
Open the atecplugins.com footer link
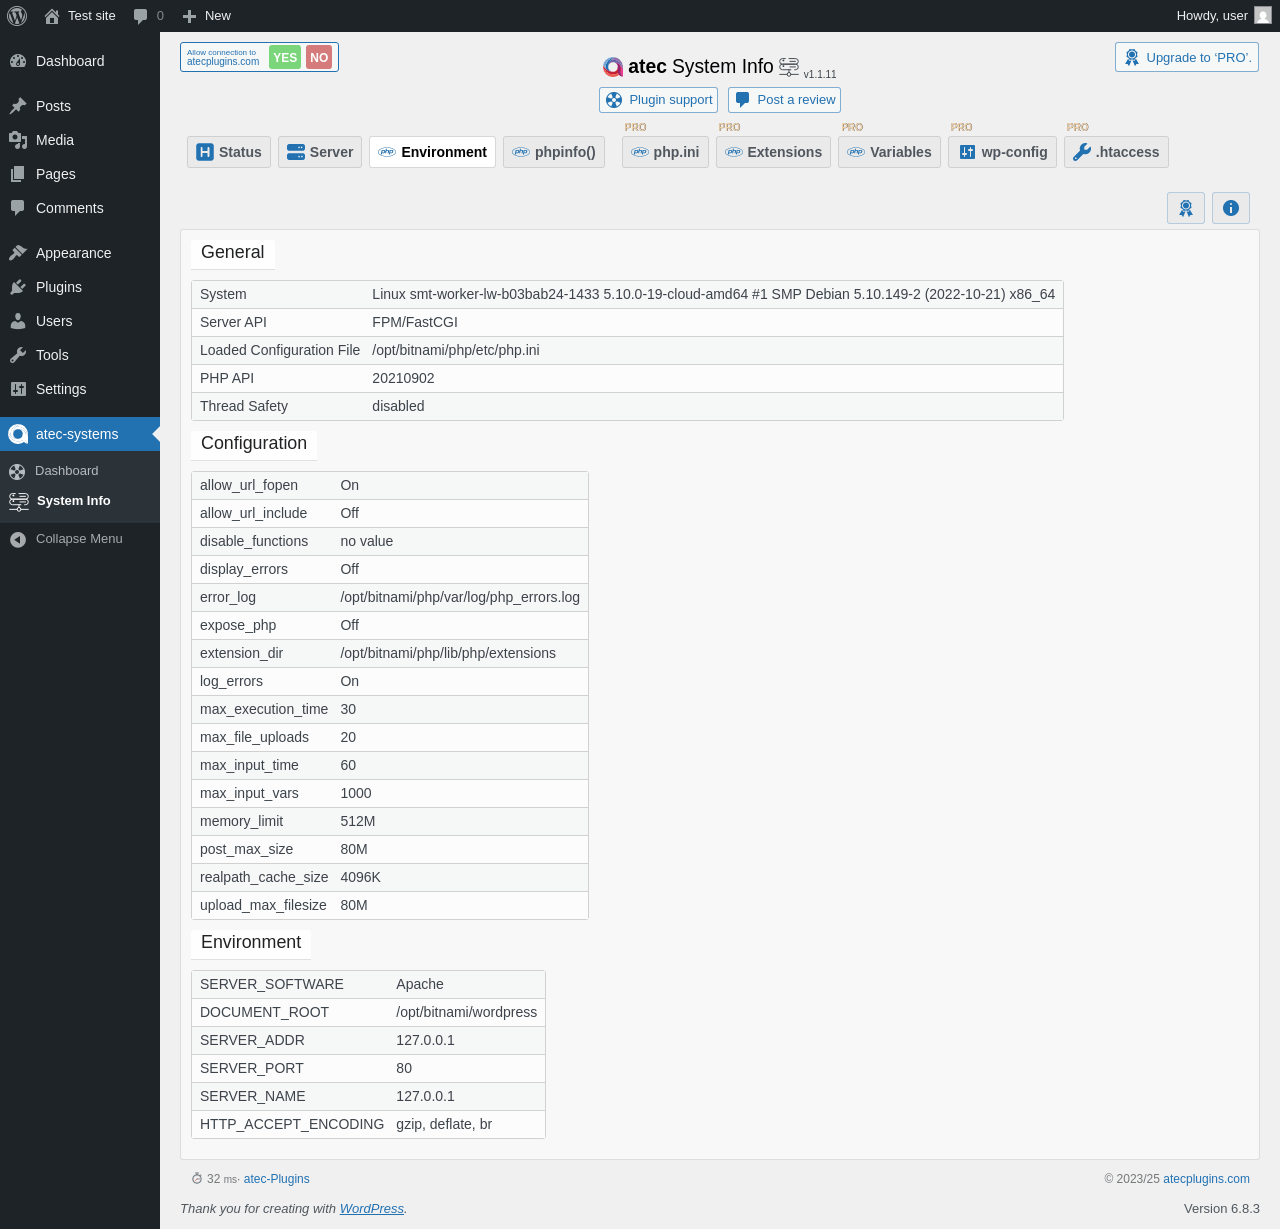coord(1206,1179)
